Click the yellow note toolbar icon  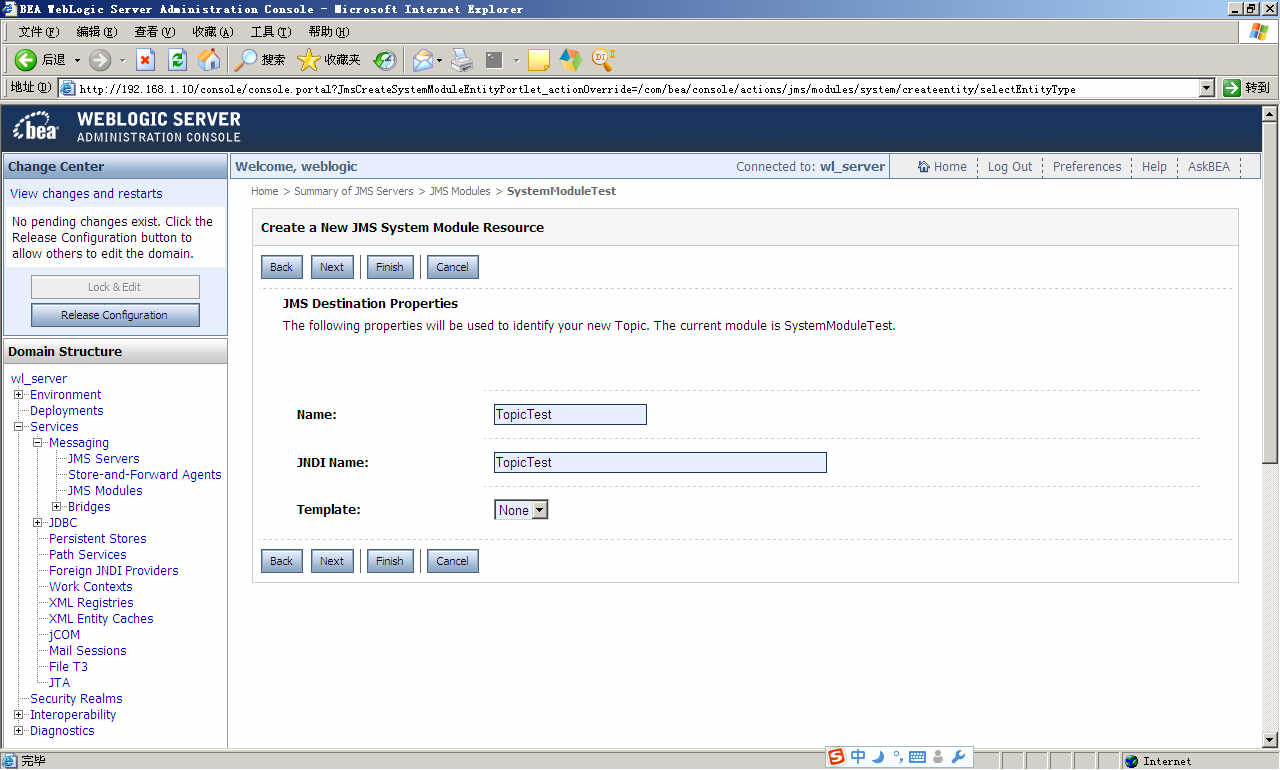coord(539,60)
